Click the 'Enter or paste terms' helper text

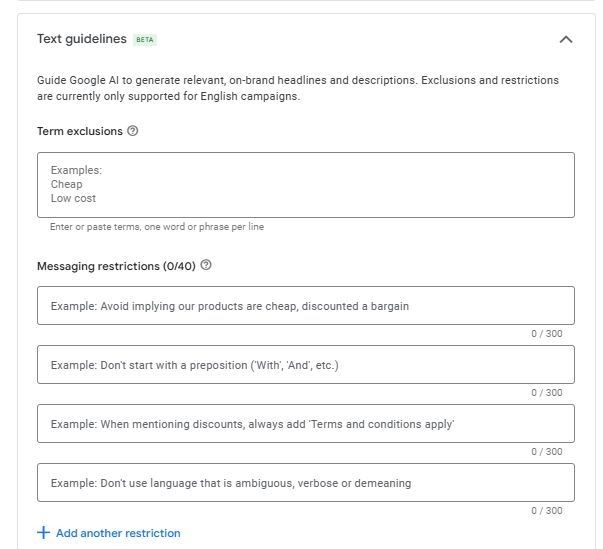[157, 227]
